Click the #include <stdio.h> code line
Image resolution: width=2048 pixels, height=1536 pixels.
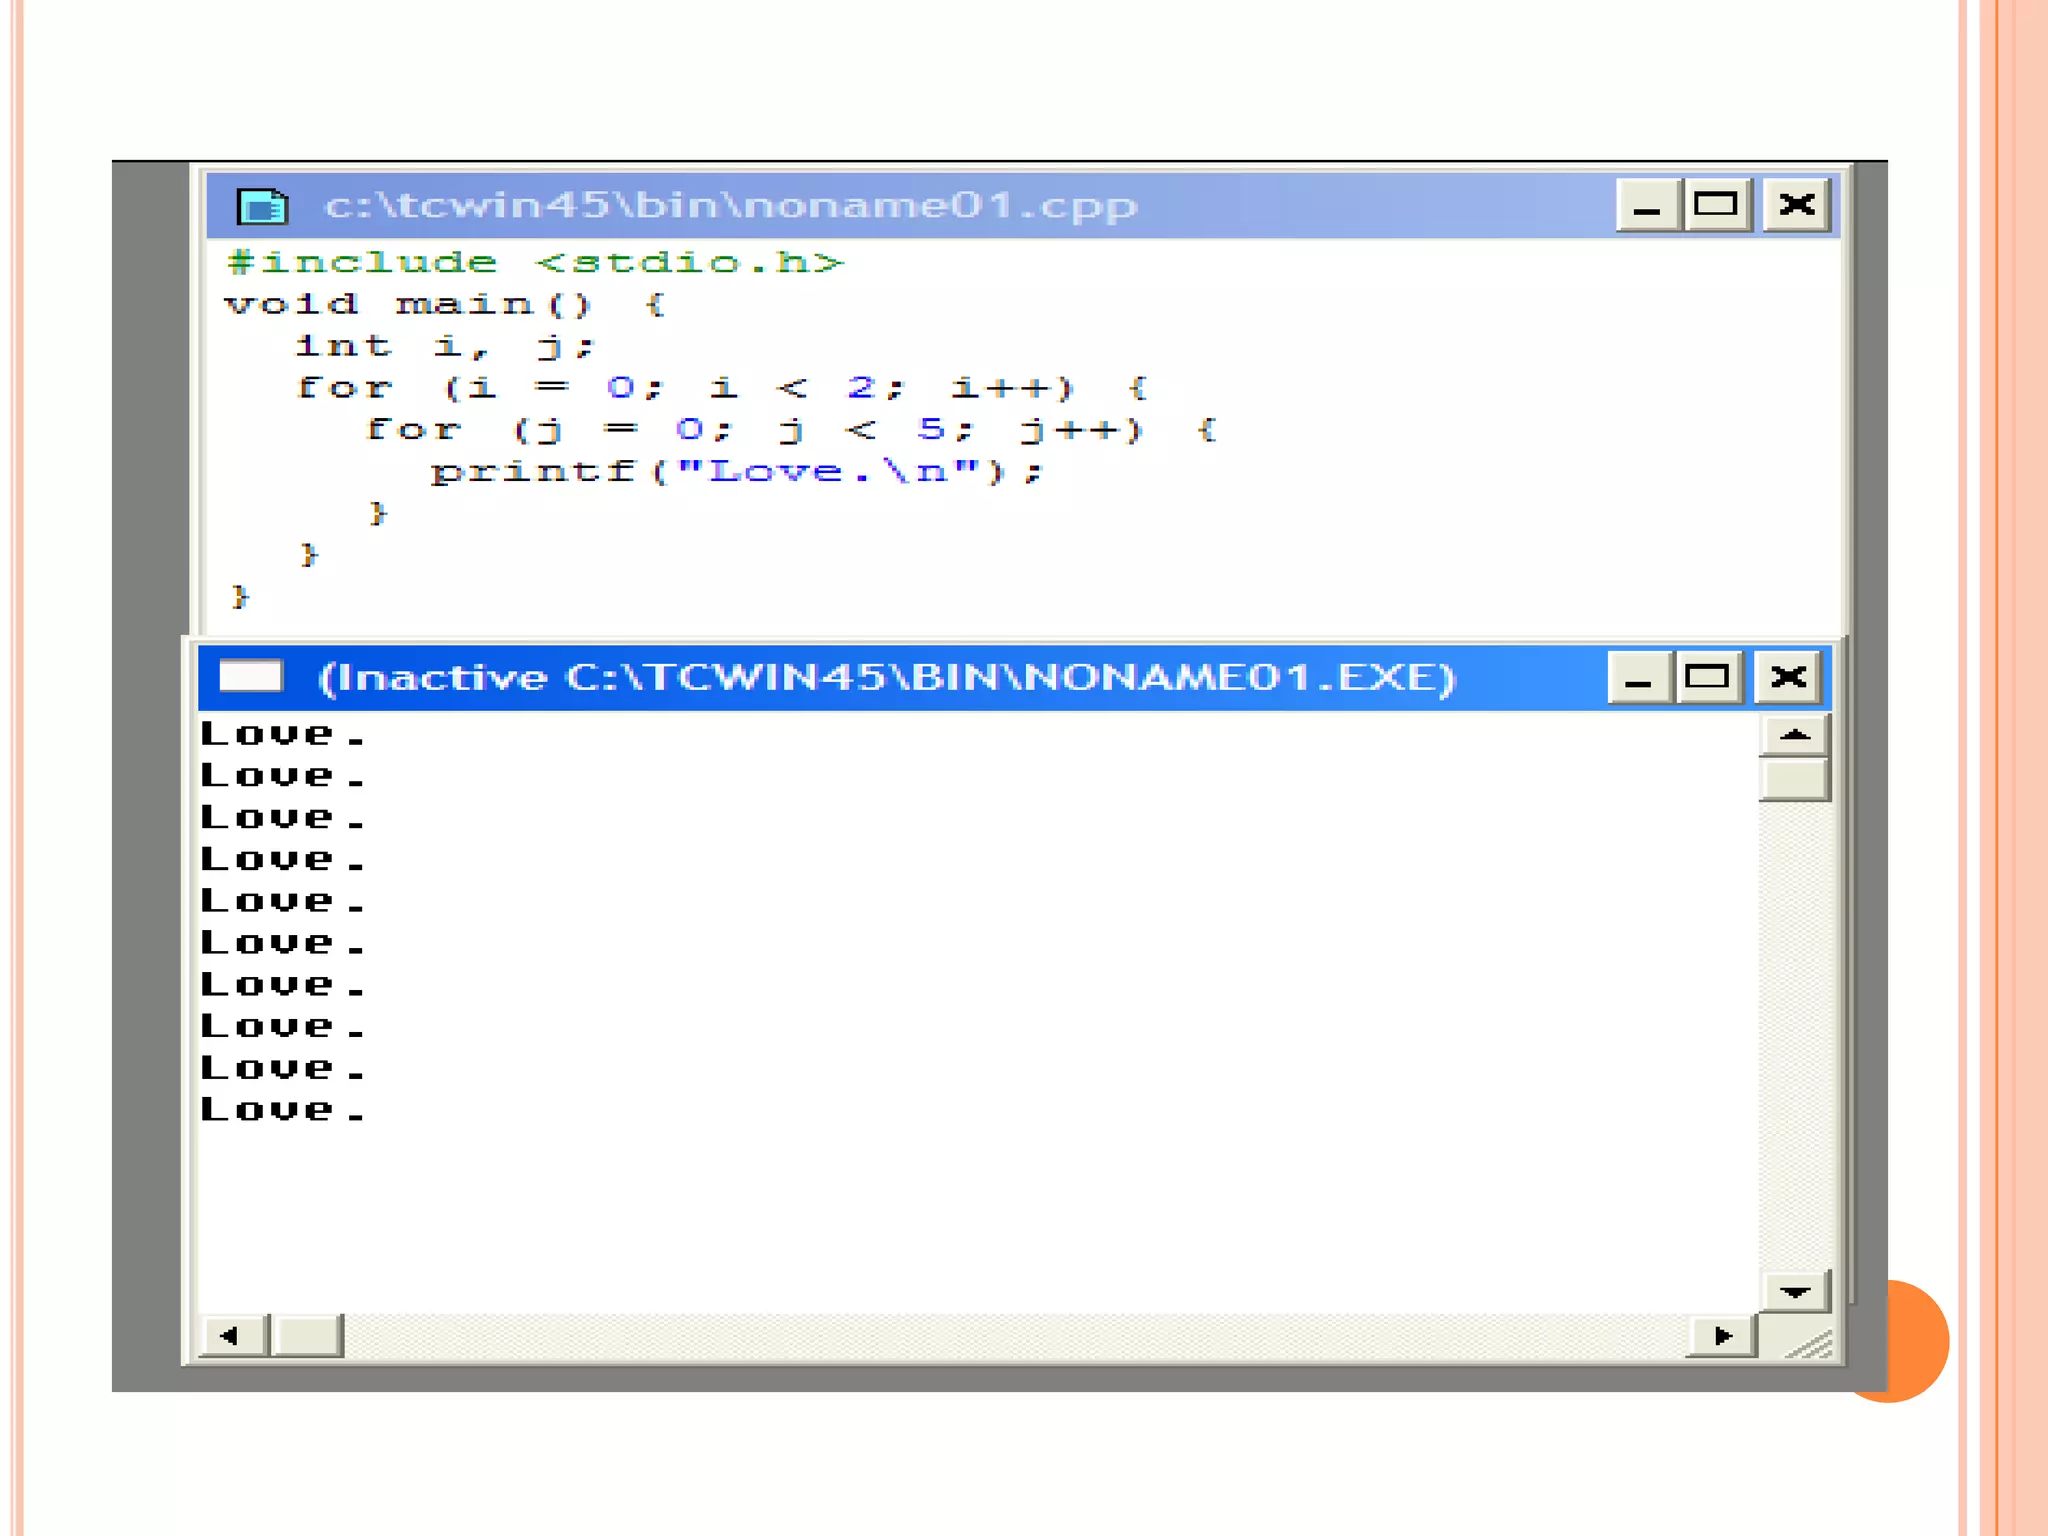click(535, 263)
